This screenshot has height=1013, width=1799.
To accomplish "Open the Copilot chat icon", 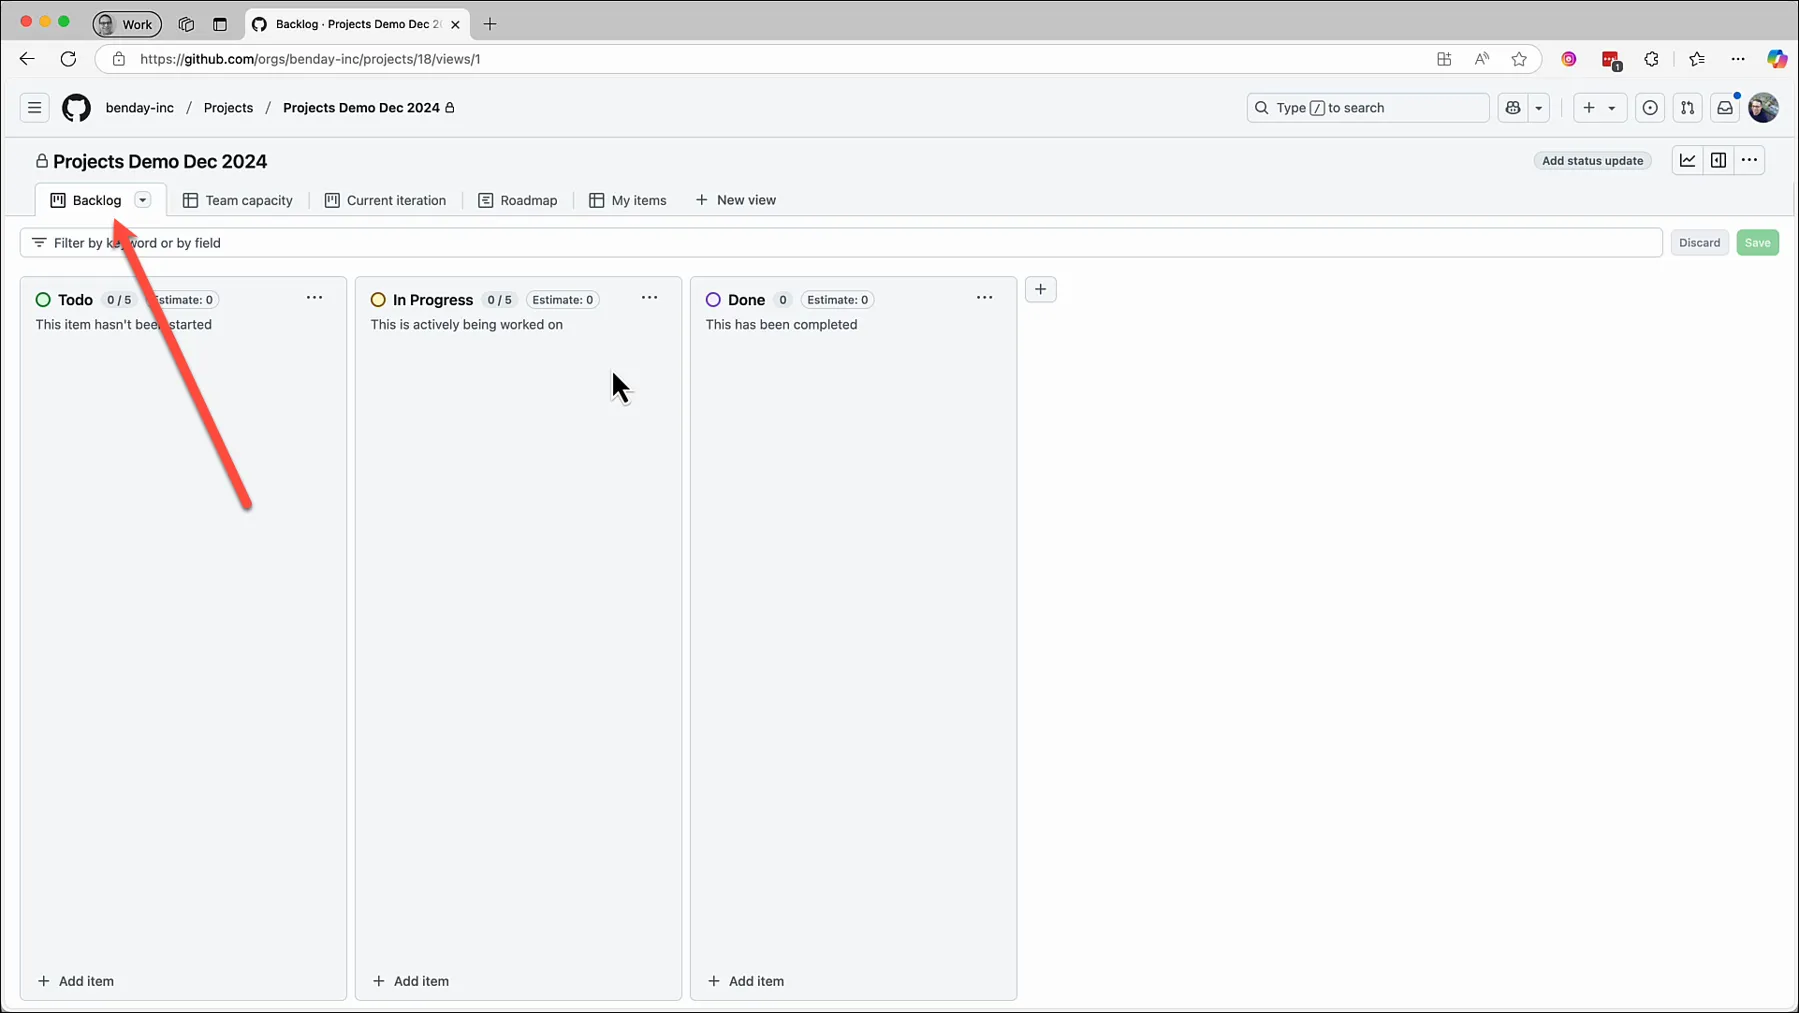I will tap(1513, 108).
